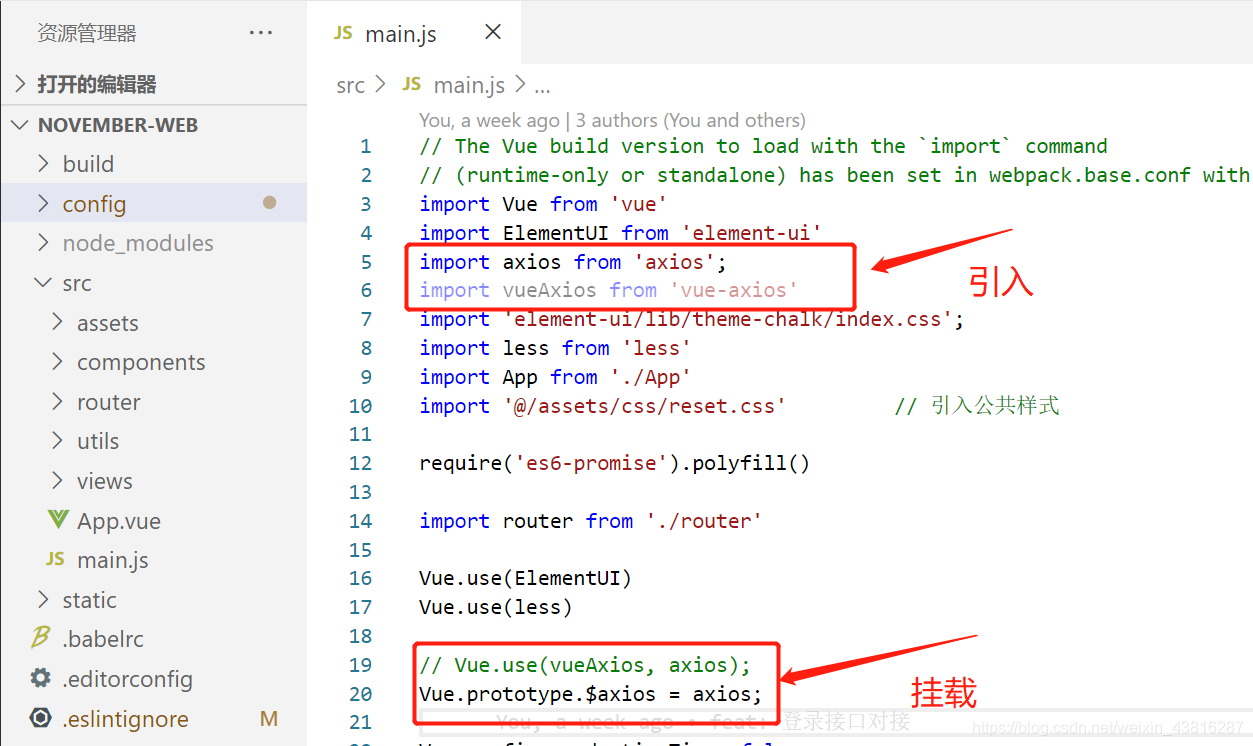Expand the config folder chevron
The width and height of the screenshot is (1253, 746).
click(43, 203)
